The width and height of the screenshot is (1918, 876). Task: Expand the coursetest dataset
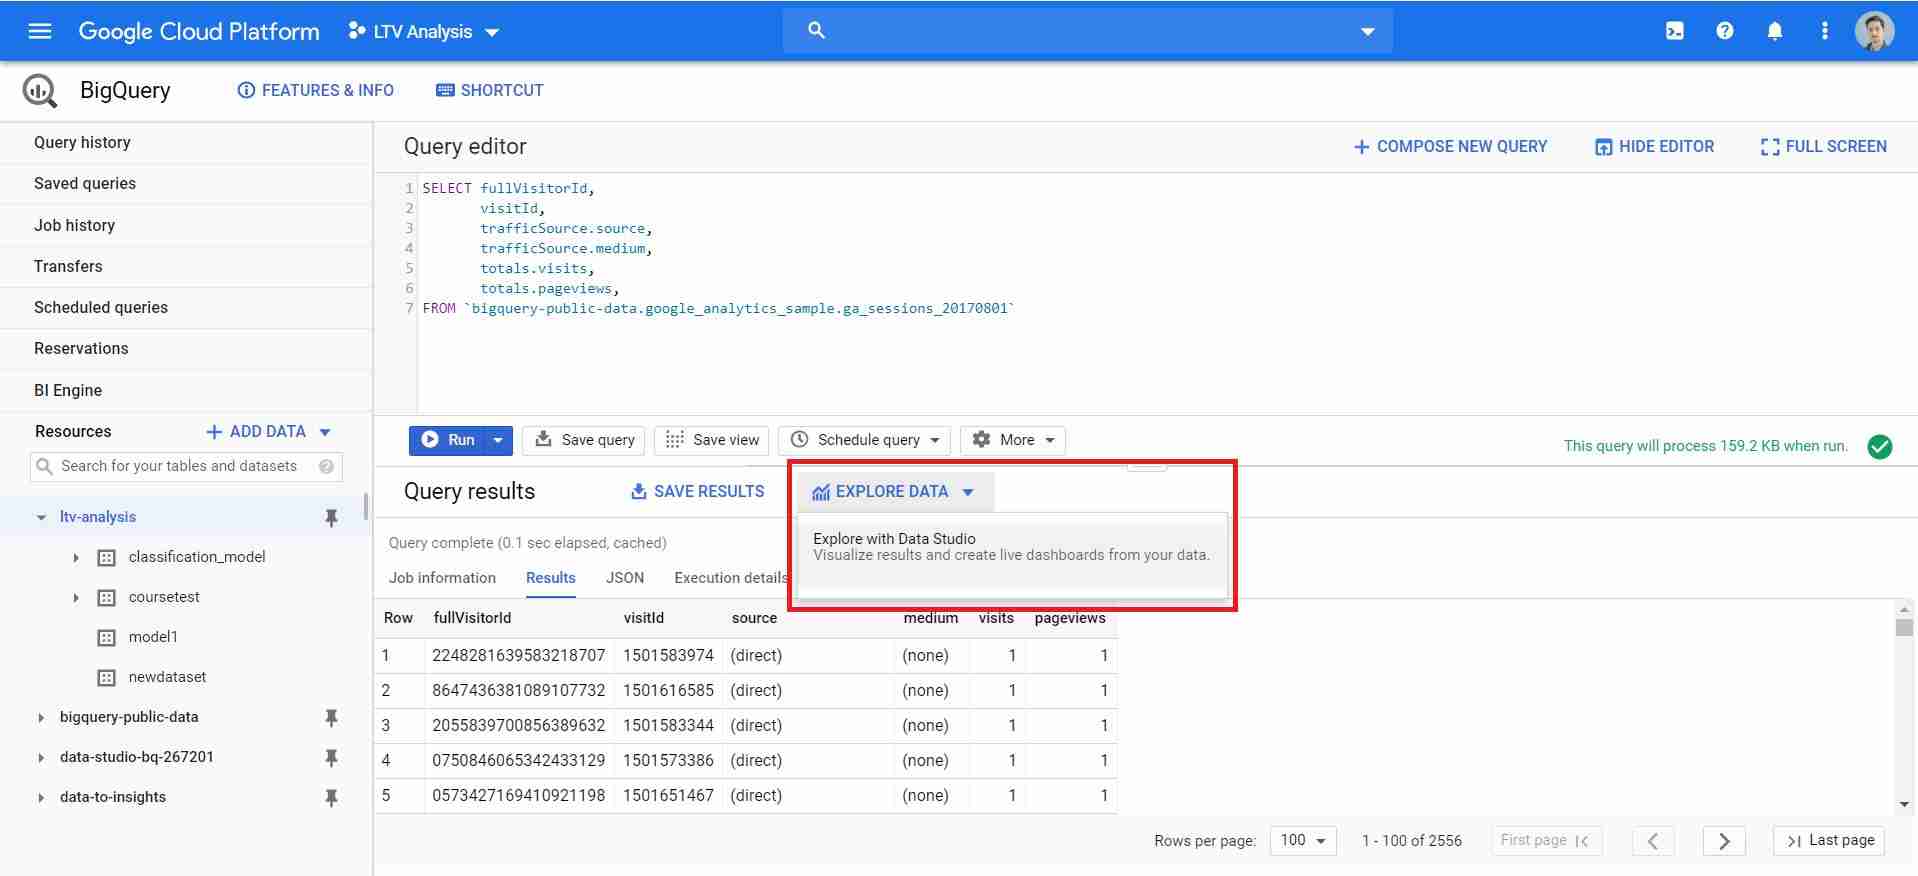tap(76, 597)
